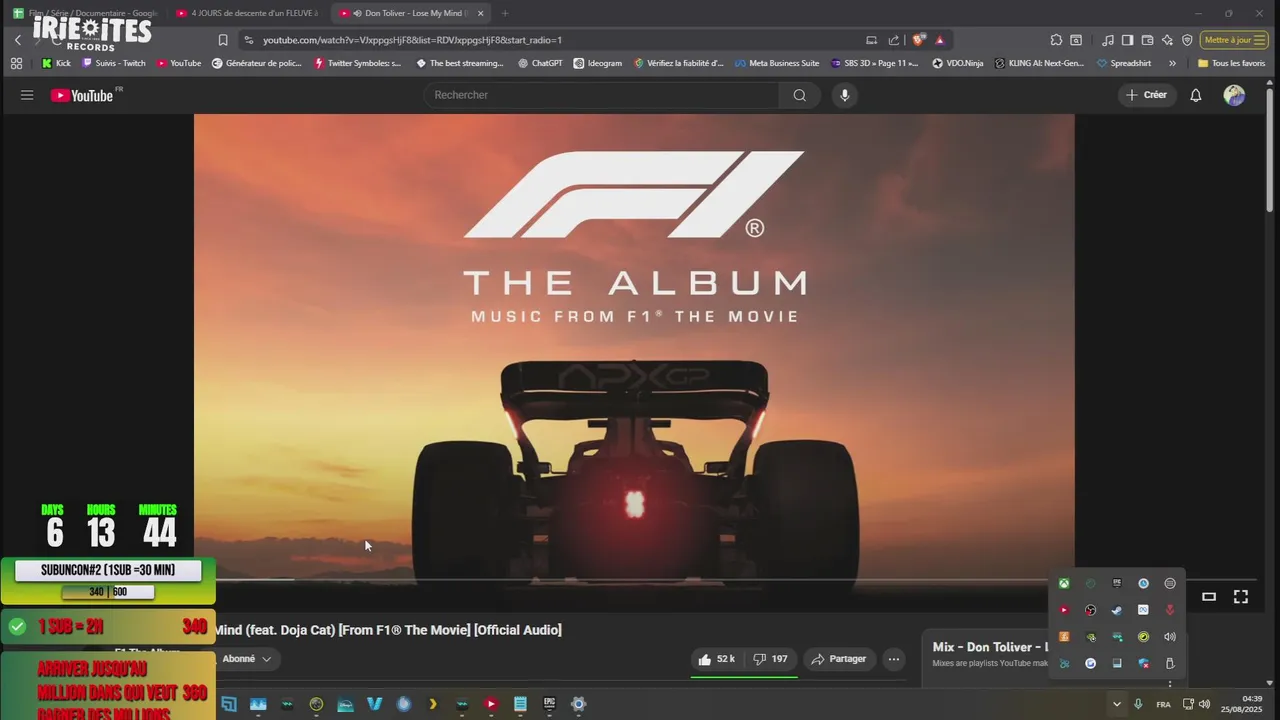
Task: Click Windows Security icon in tray
Action: [x=1144, y=663]
